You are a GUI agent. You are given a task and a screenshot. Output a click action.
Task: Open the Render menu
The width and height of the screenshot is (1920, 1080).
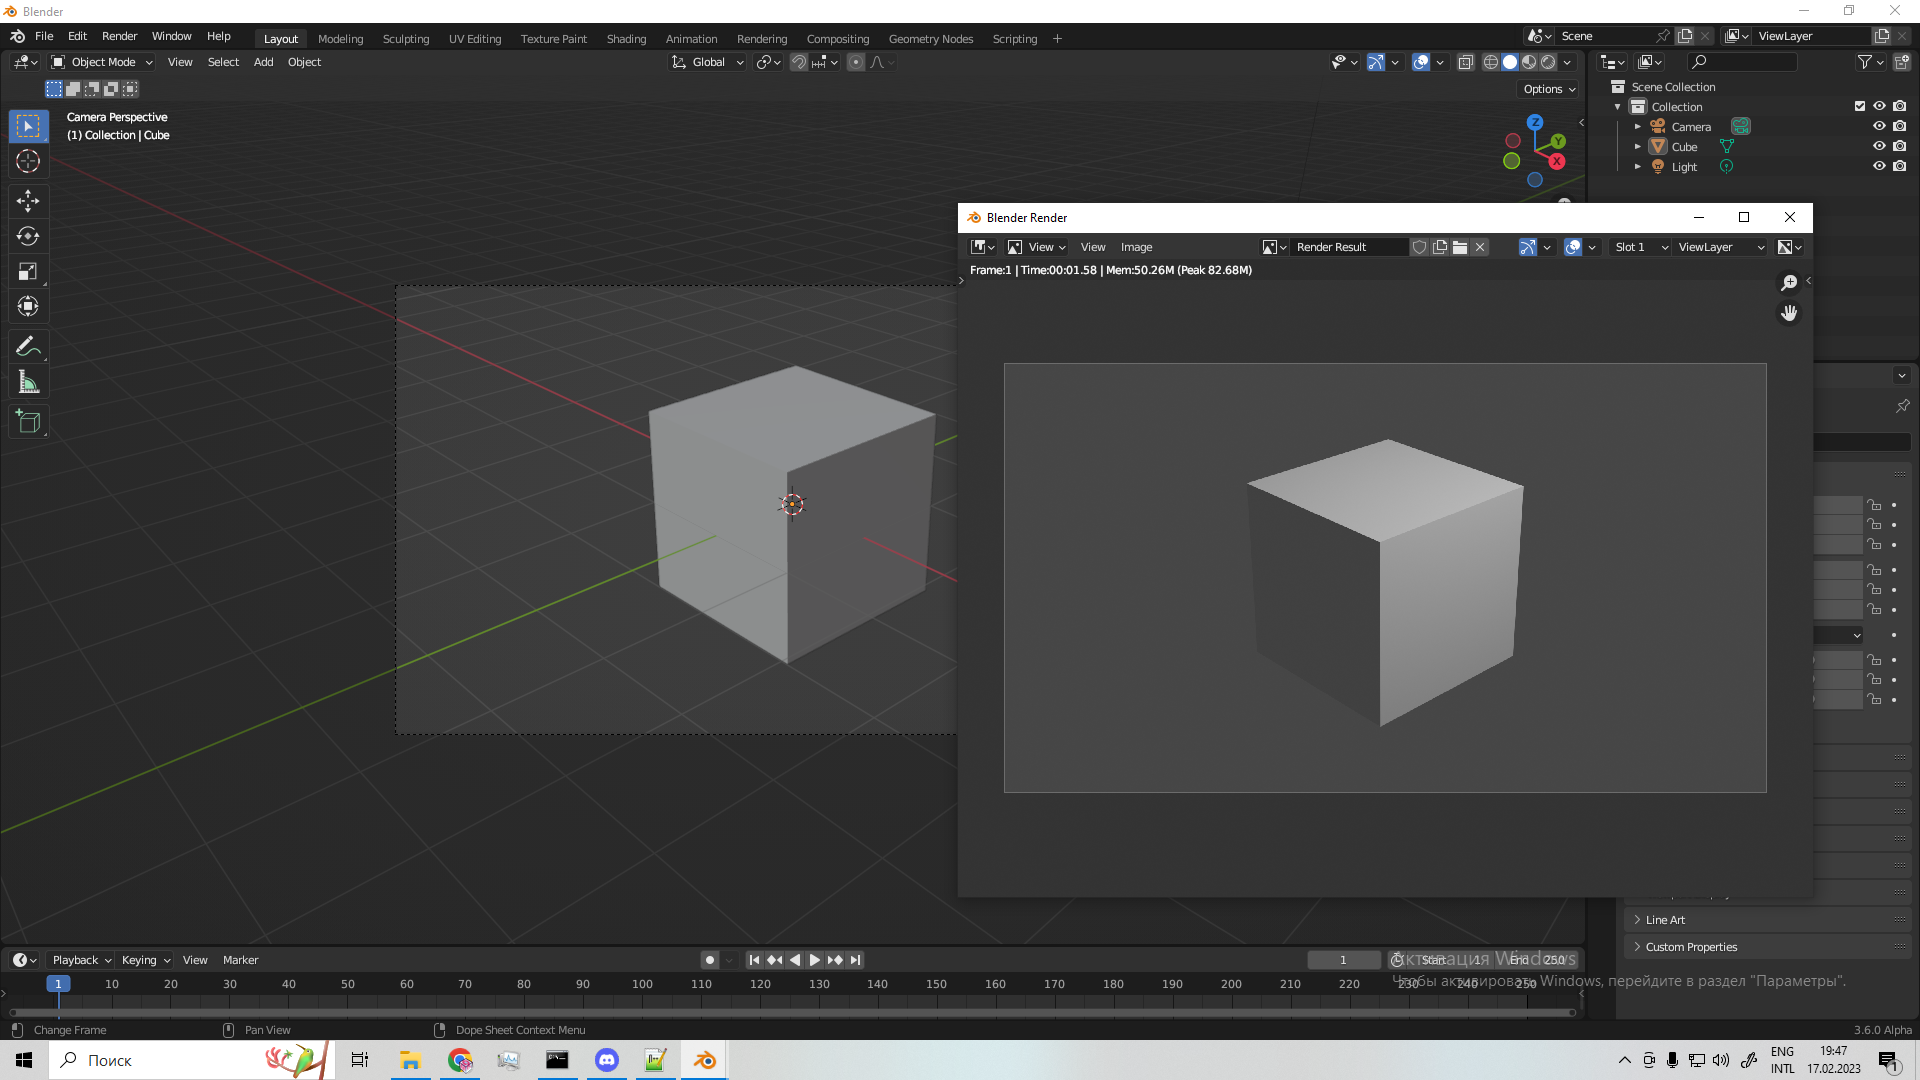tap(119, 36)
